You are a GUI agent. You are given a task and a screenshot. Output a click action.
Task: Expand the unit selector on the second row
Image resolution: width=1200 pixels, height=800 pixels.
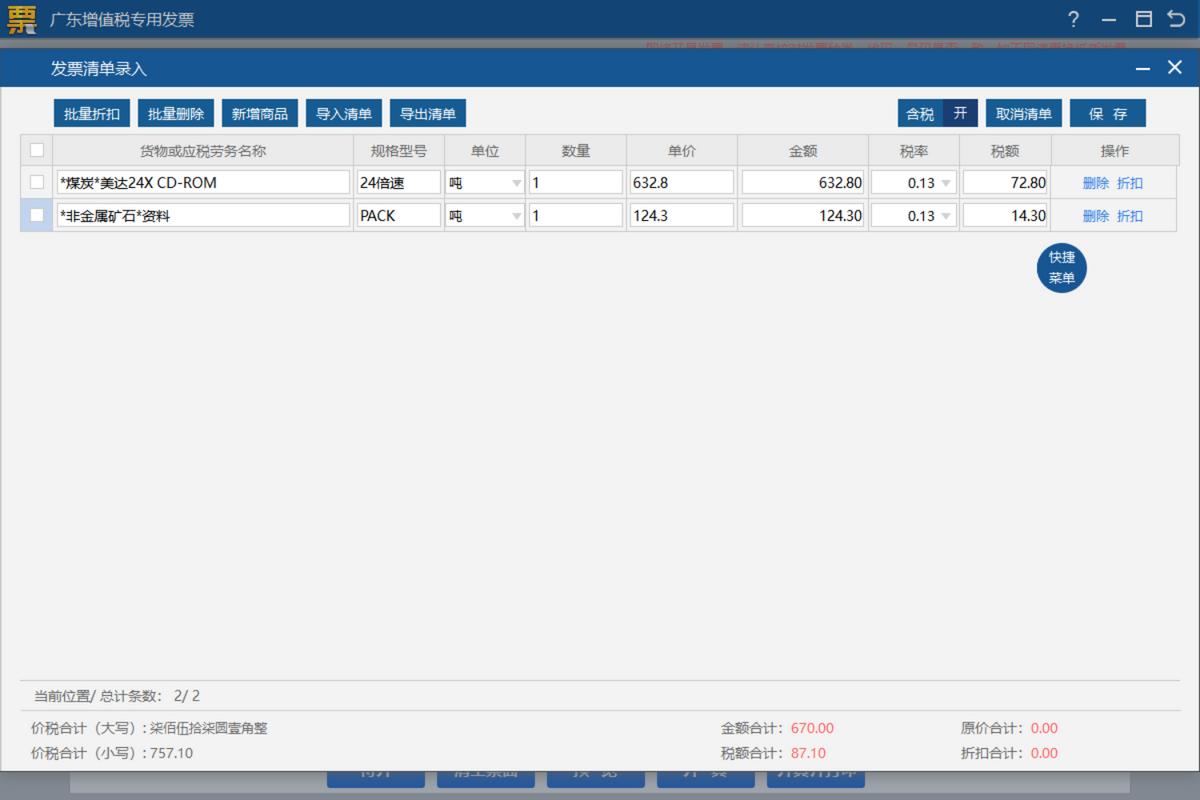(516, 214)
